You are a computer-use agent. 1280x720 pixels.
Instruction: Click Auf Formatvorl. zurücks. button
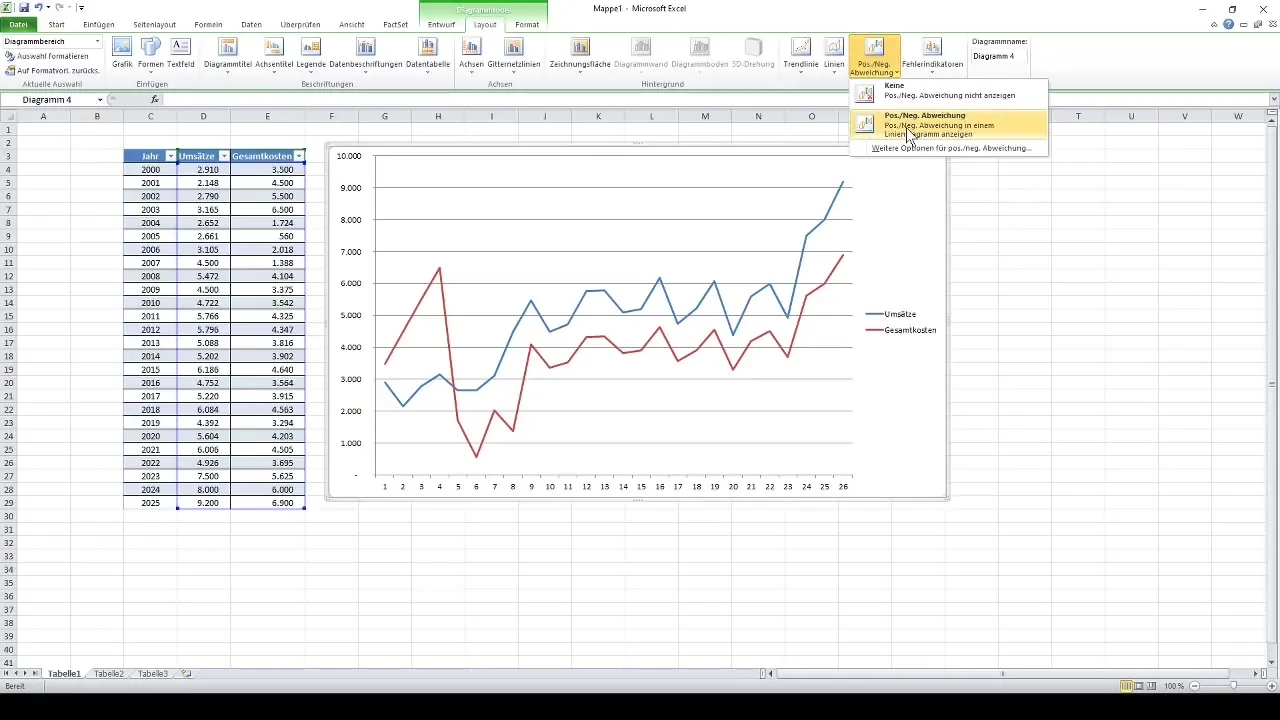51,70
